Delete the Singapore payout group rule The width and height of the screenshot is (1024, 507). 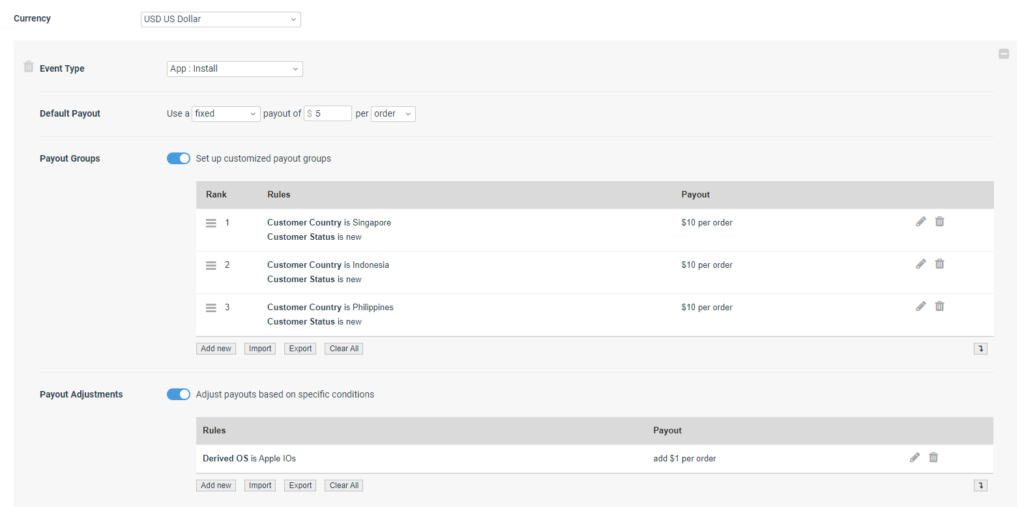(939, 221)
